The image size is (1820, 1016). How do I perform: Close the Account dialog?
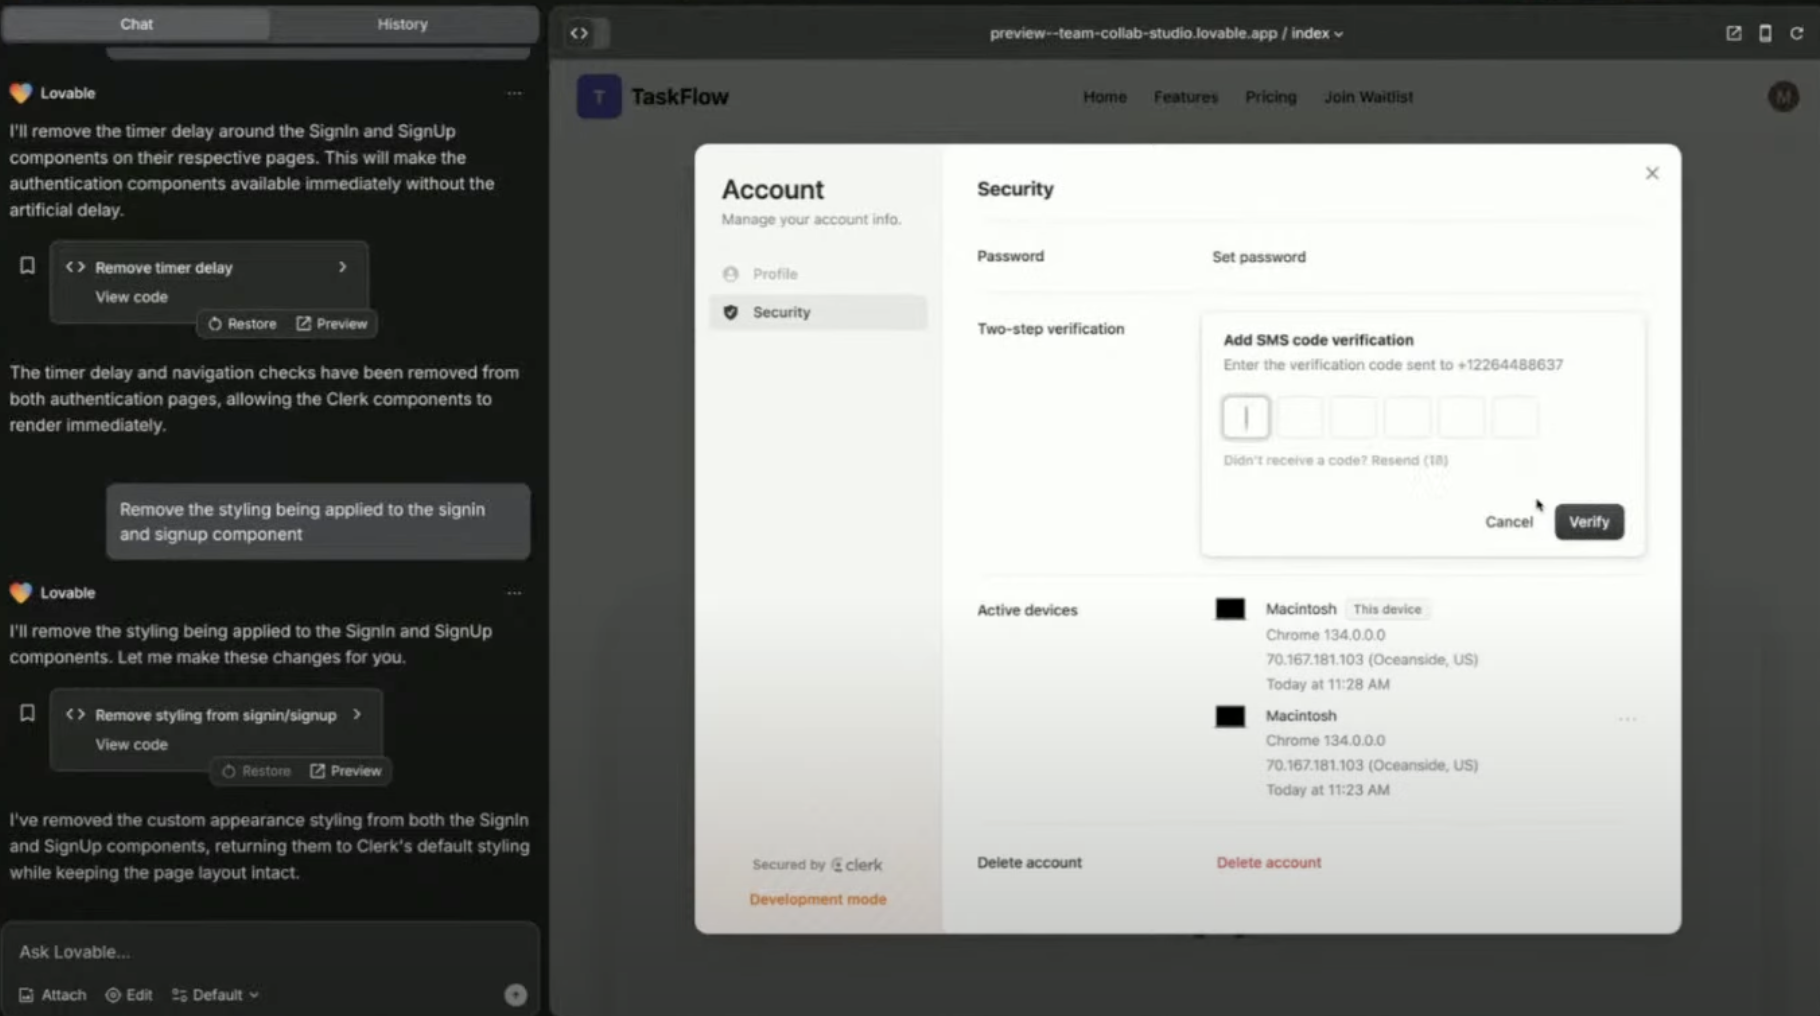coord(1652,173)
